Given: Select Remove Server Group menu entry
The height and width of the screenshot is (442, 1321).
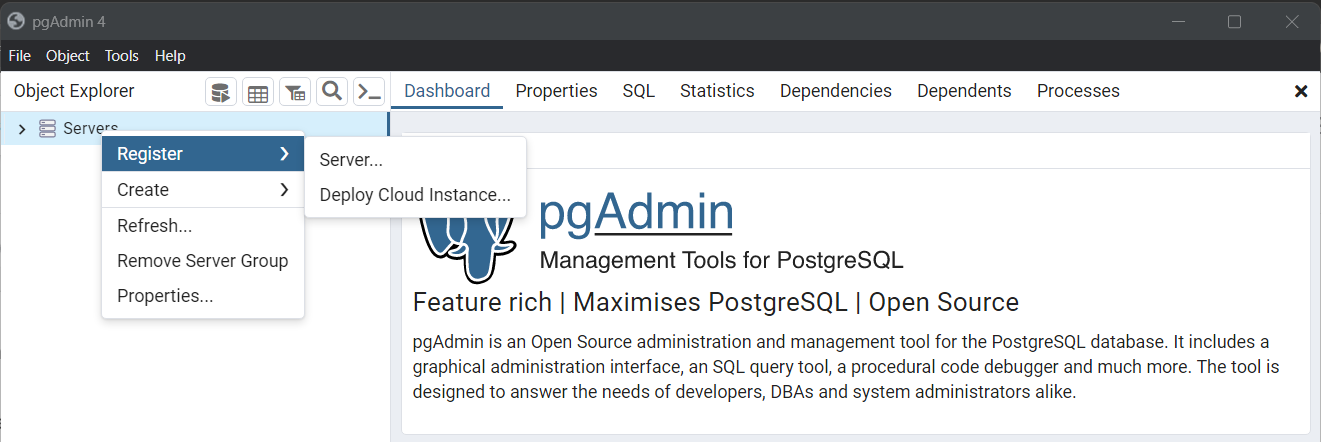Looking at the screenshot, I should coord(203,261).
